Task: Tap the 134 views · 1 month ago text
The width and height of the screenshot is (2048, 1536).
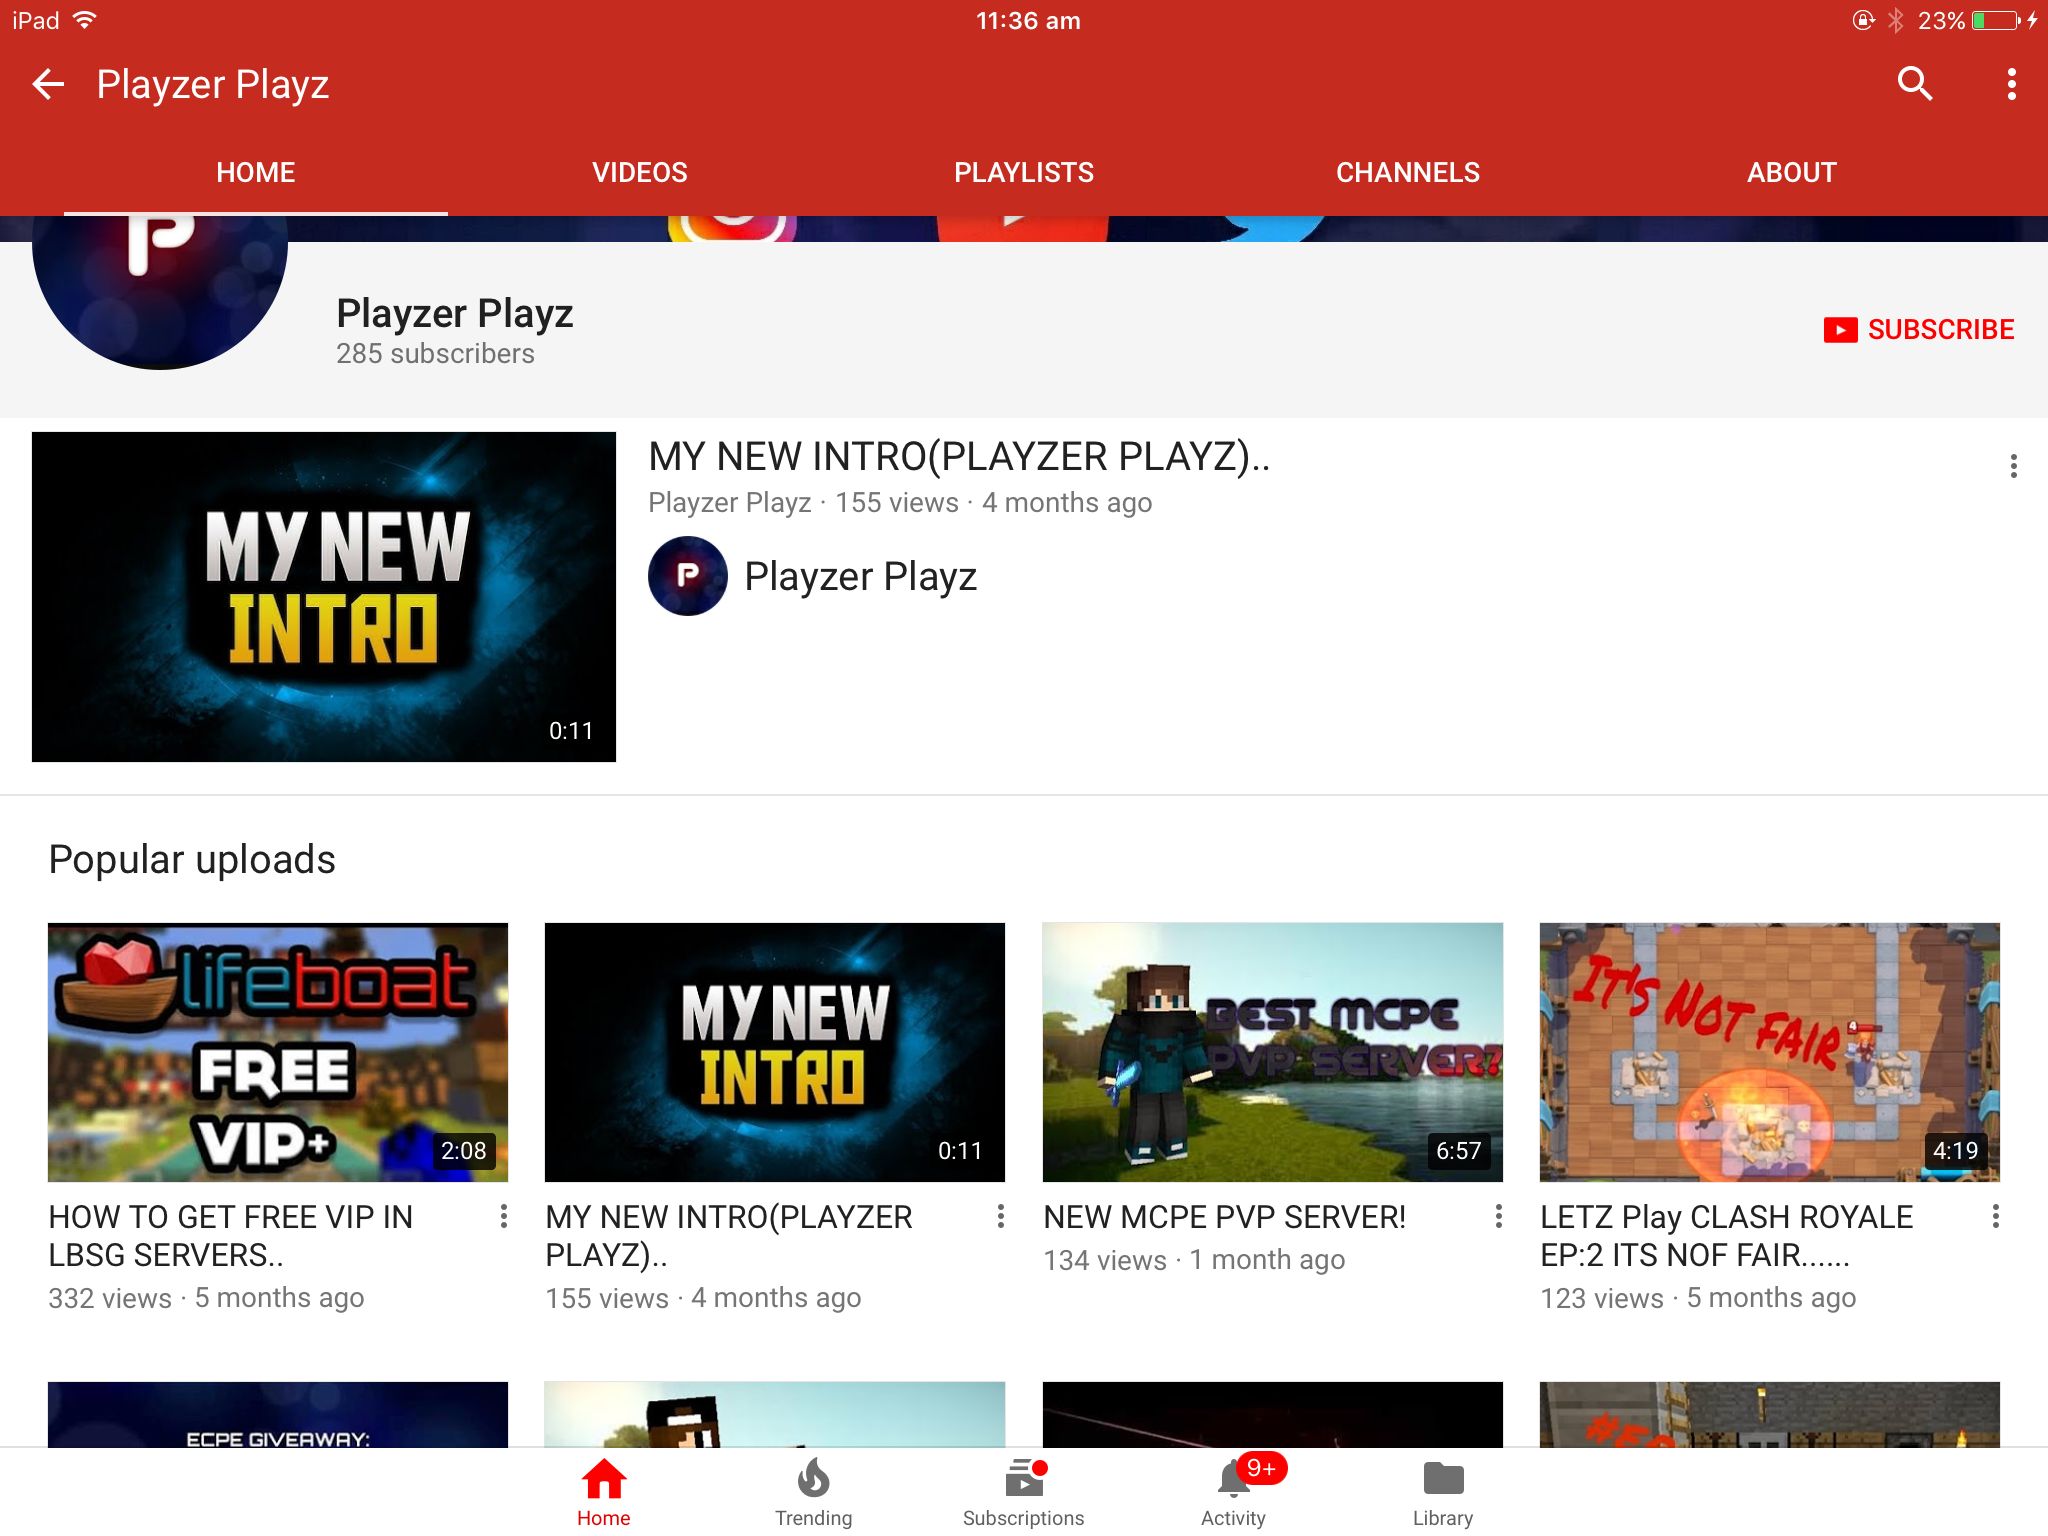Action: tap(1194, 1260)
